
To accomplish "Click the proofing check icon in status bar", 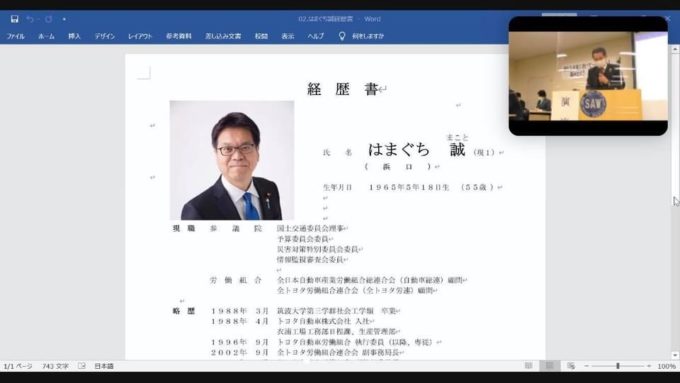I will 82,366.
